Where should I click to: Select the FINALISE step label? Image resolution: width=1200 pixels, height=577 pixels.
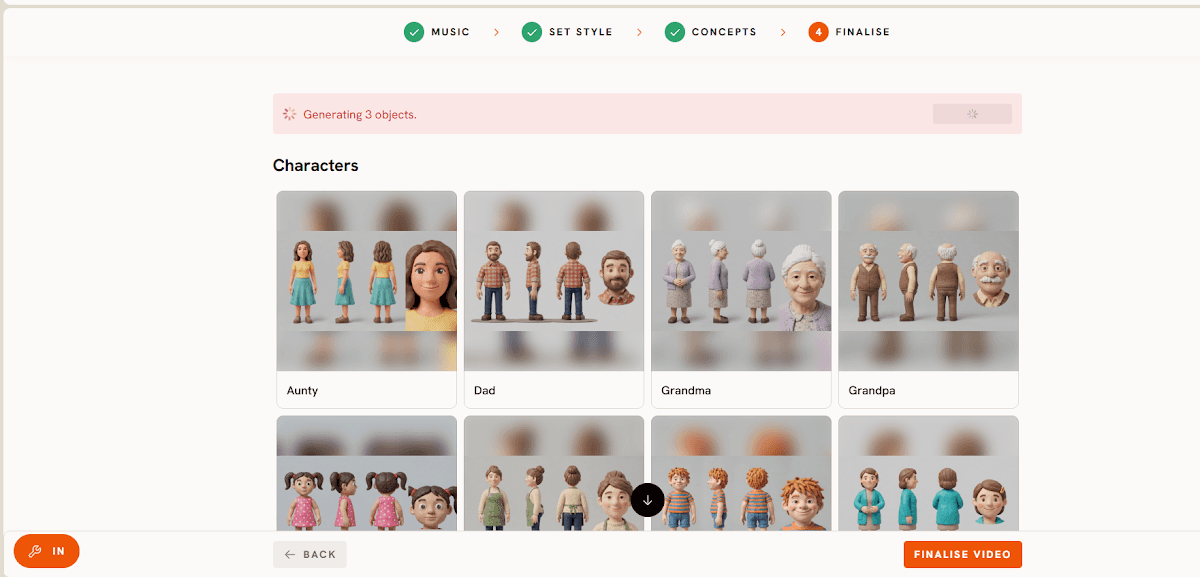[863, 32]
